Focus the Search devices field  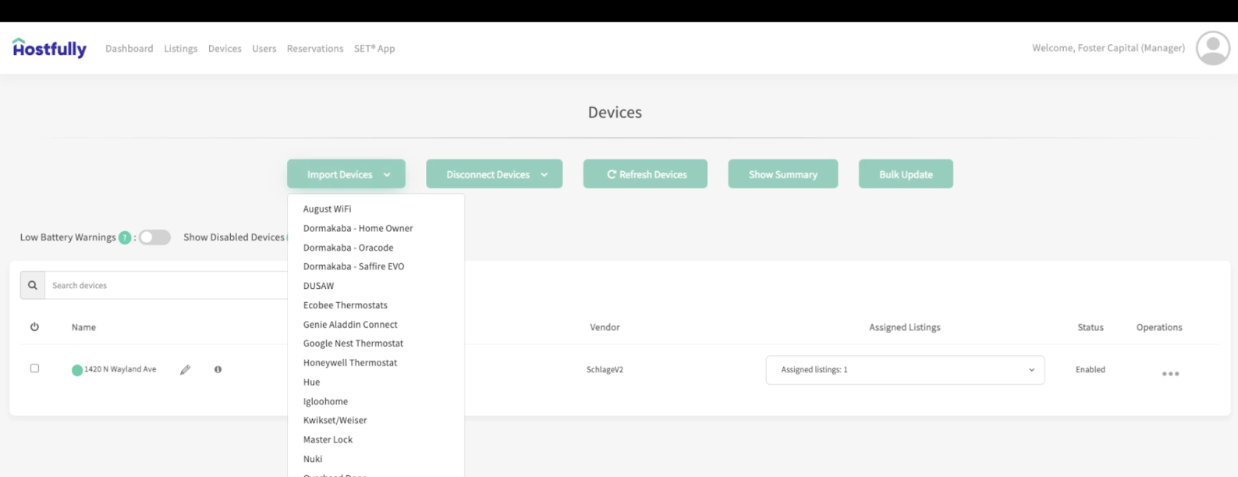point(168,285)
